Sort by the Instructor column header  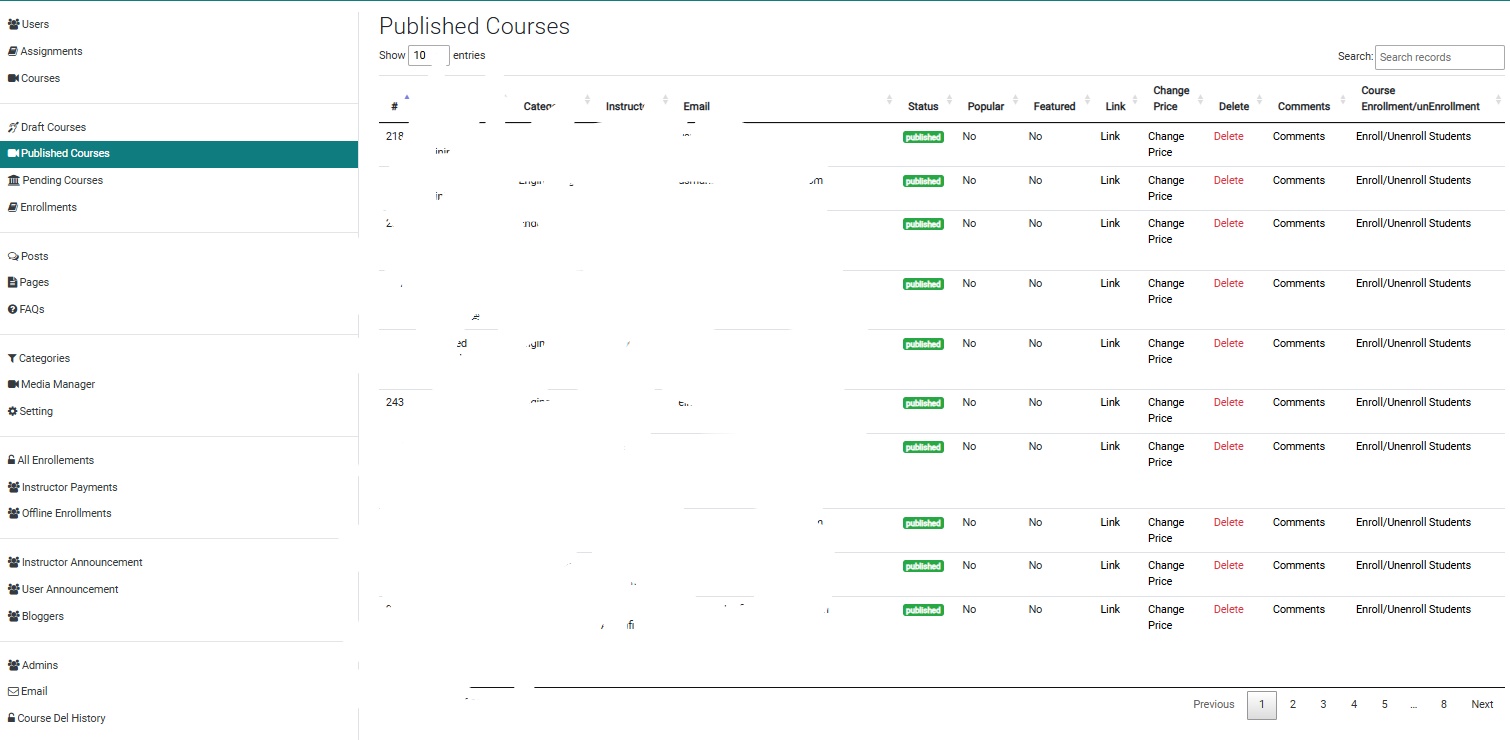[626, 106]
